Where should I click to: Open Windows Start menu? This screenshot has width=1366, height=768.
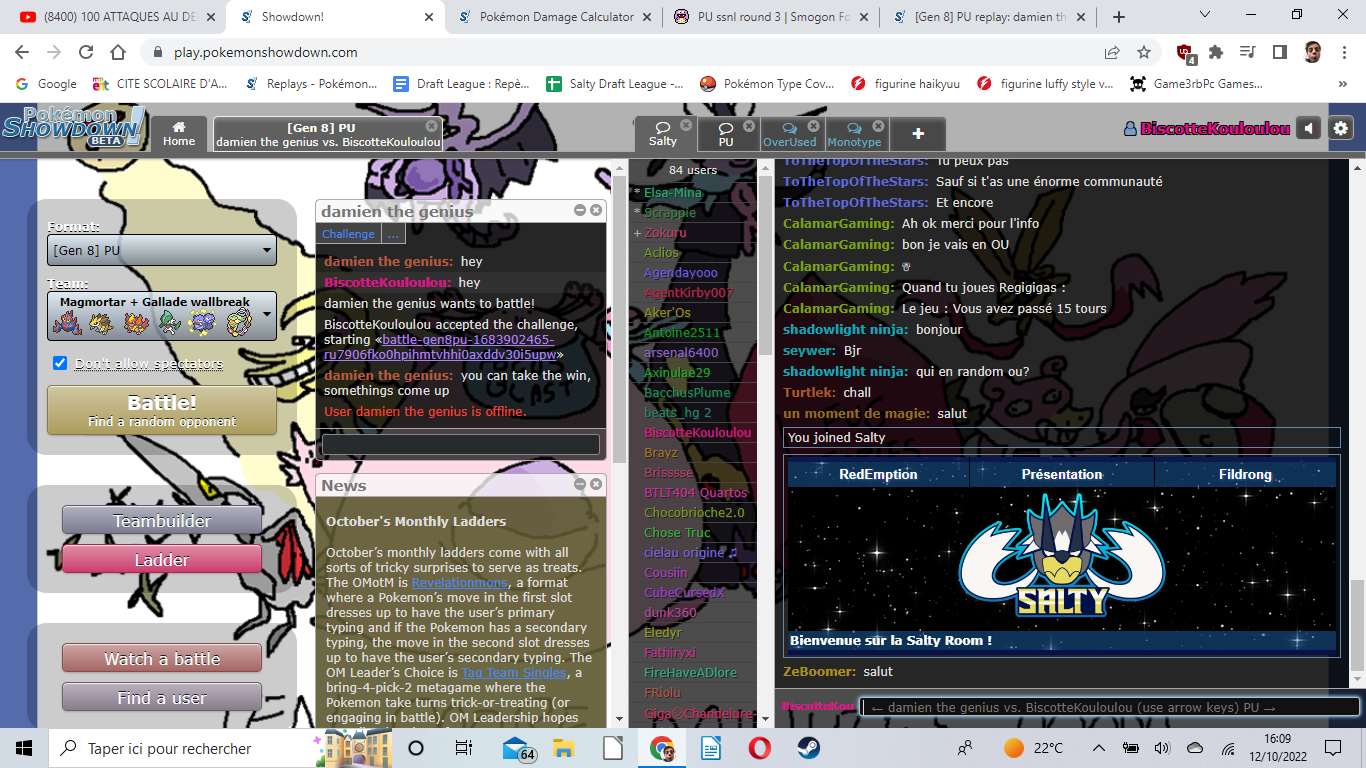pyautogui.click(x=24, y=748)
